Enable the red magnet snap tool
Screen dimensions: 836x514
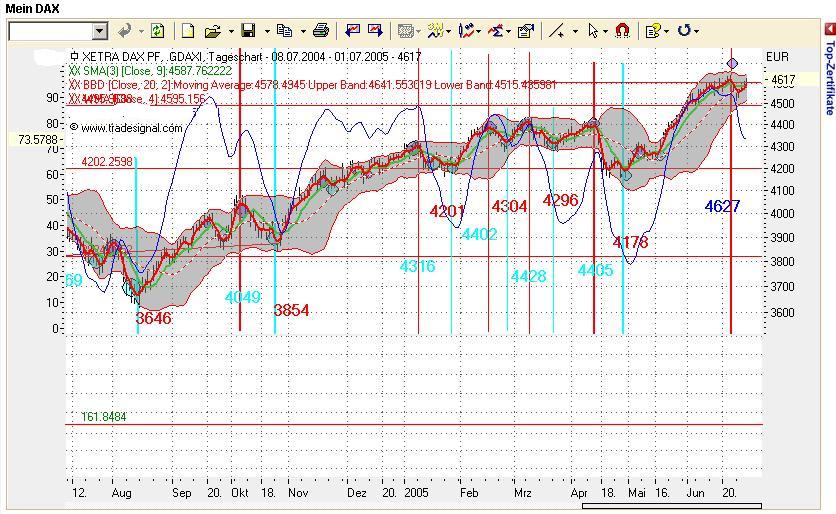(x=622, y=31)
